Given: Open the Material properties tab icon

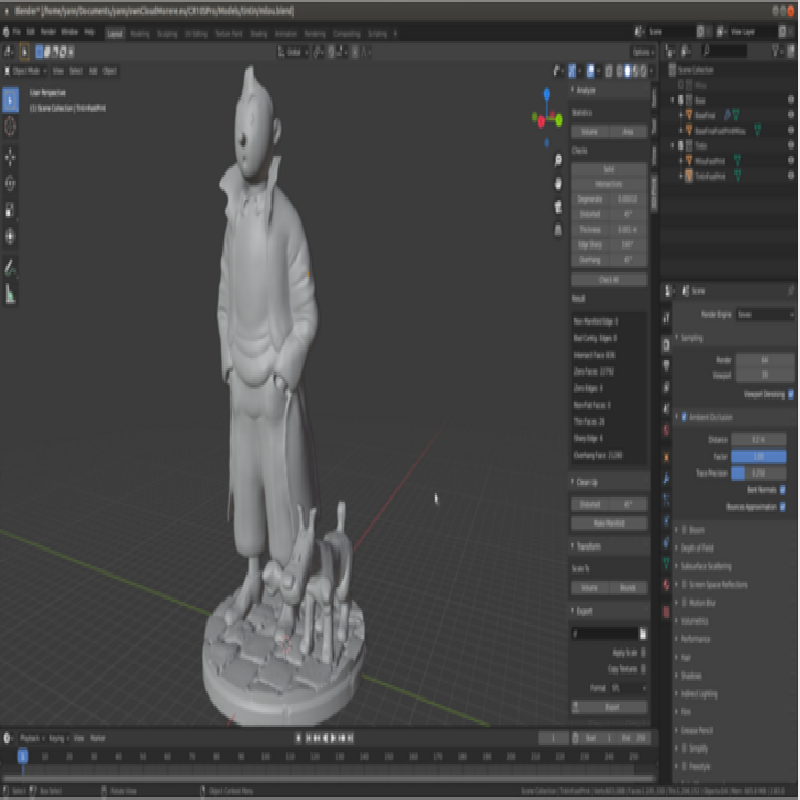Looking at the screenshot, I should [666, 585].
